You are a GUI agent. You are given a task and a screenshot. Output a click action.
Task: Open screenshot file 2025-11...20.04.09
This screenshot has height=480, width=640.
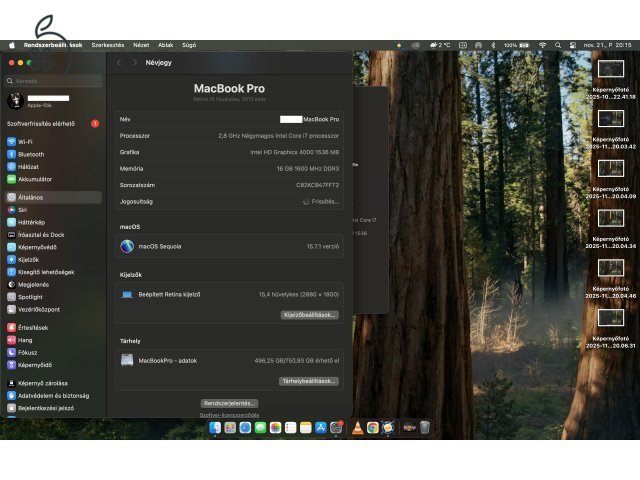pyautogui.click(x=611, y=179)
